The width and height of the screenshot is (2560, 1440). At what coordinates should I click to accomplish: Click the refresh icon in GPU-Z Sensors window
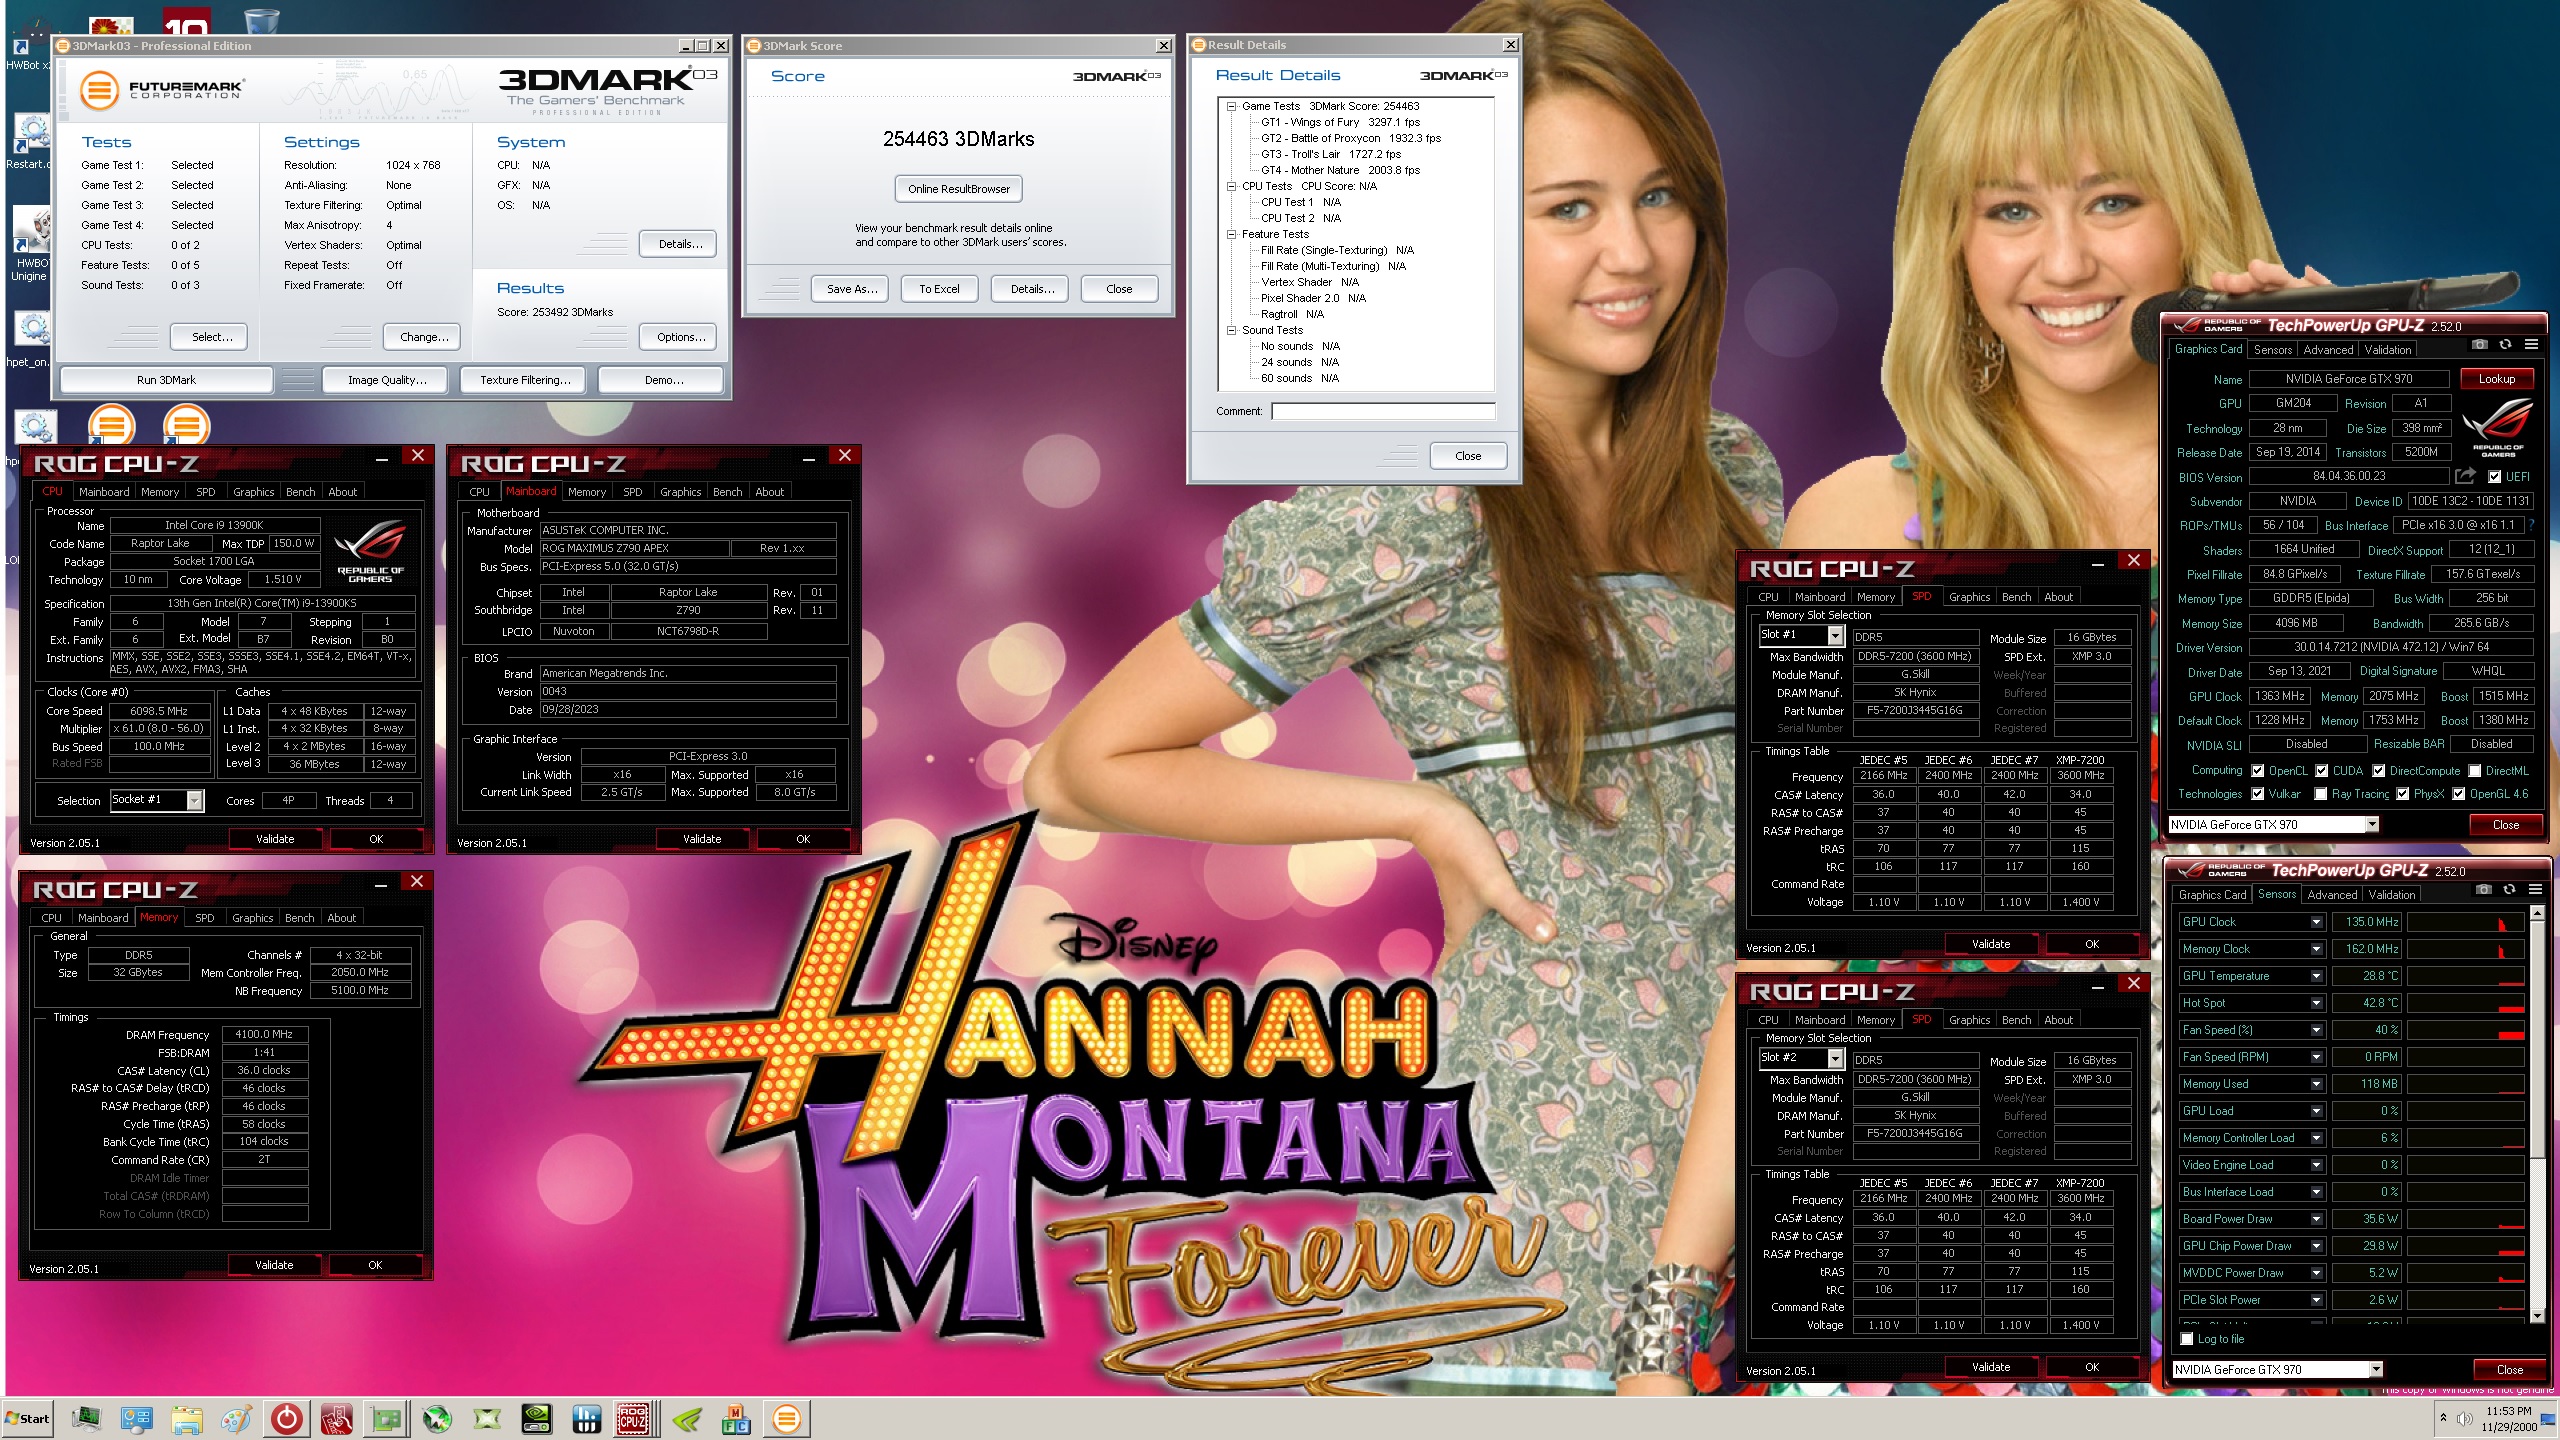2509,889
